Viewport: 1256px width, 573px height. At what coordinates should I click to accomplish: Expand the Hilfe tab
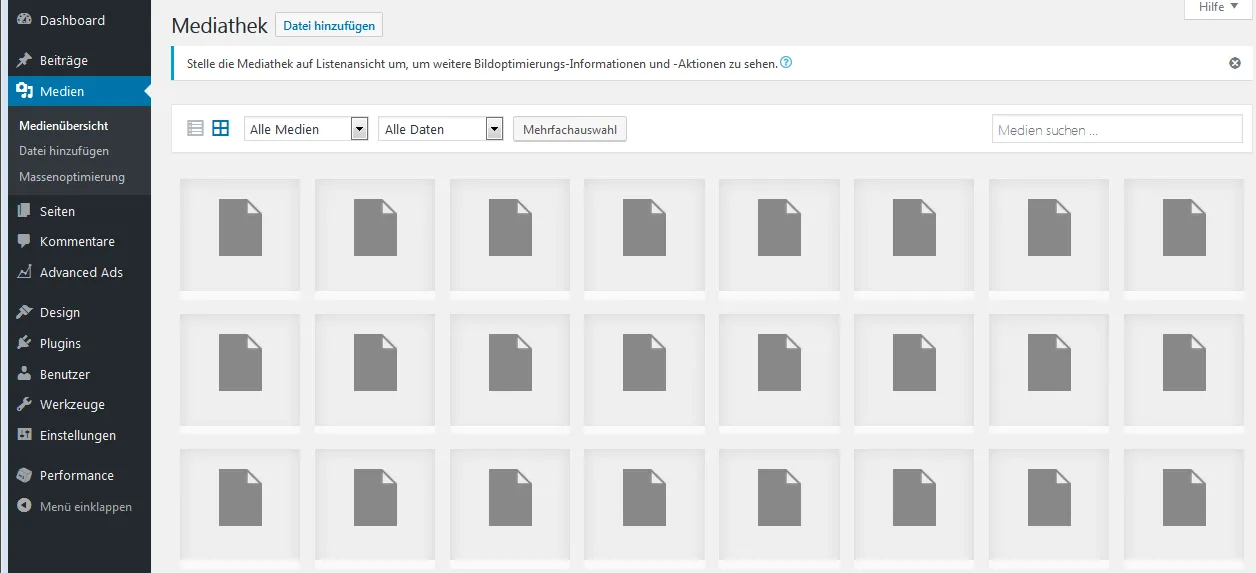pos(1218,7)
